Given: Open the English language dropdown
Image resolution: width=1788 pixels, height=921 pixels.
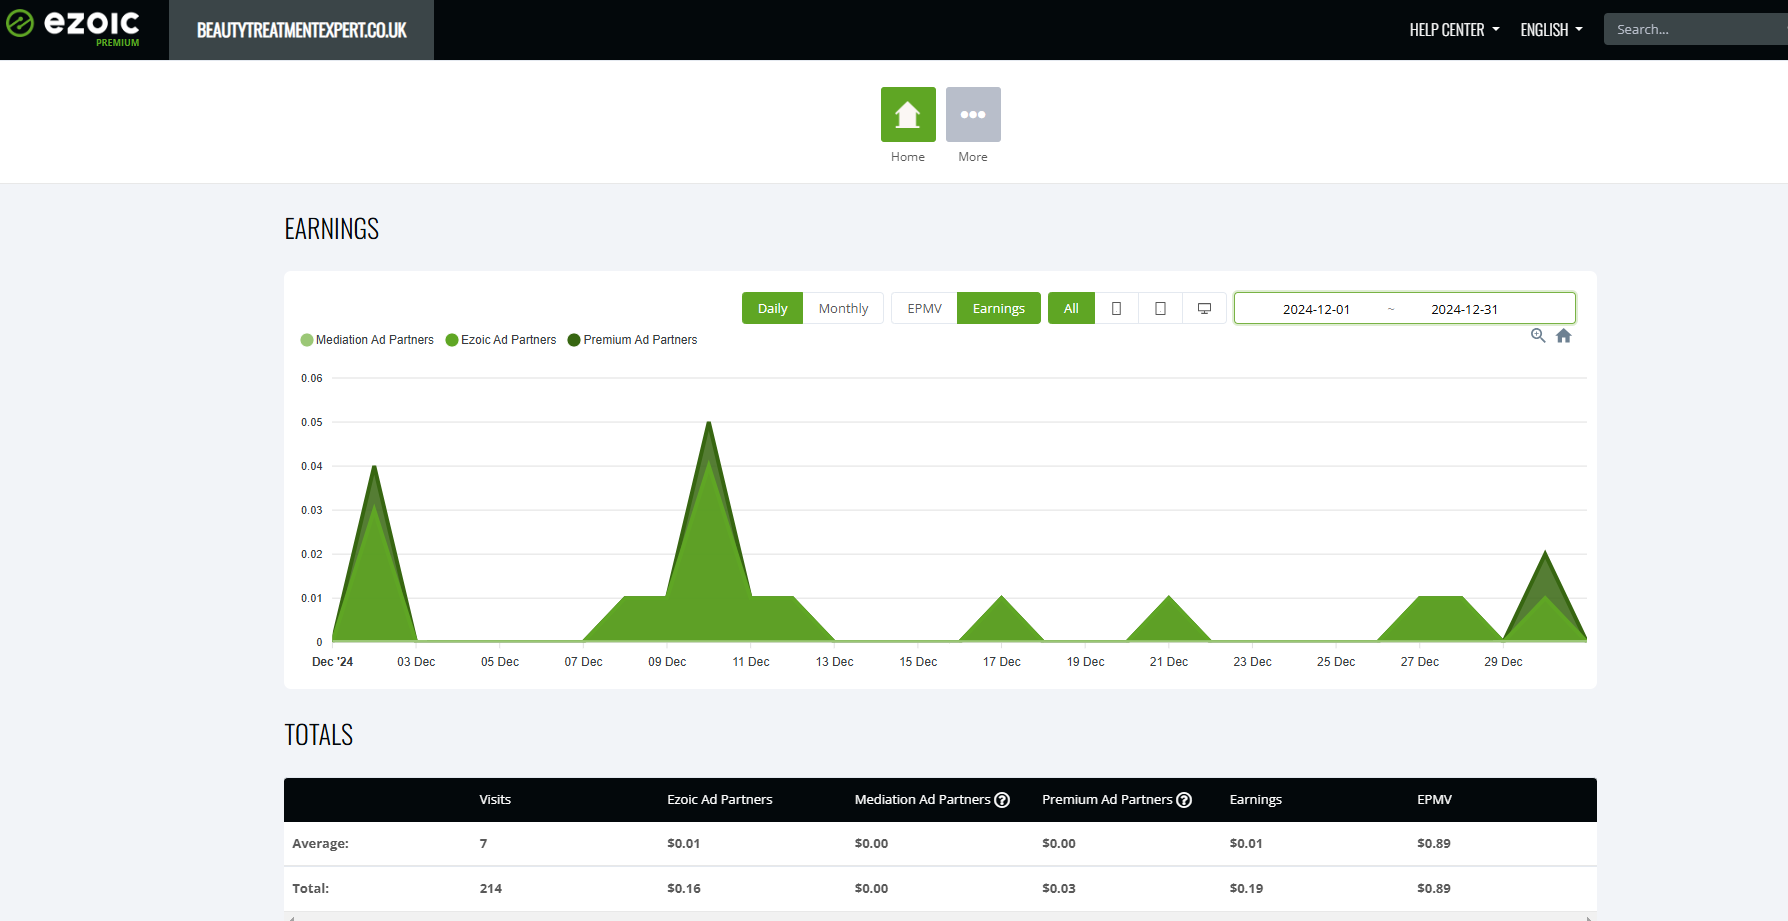Looking at the screenshot, I should 1551,30.
